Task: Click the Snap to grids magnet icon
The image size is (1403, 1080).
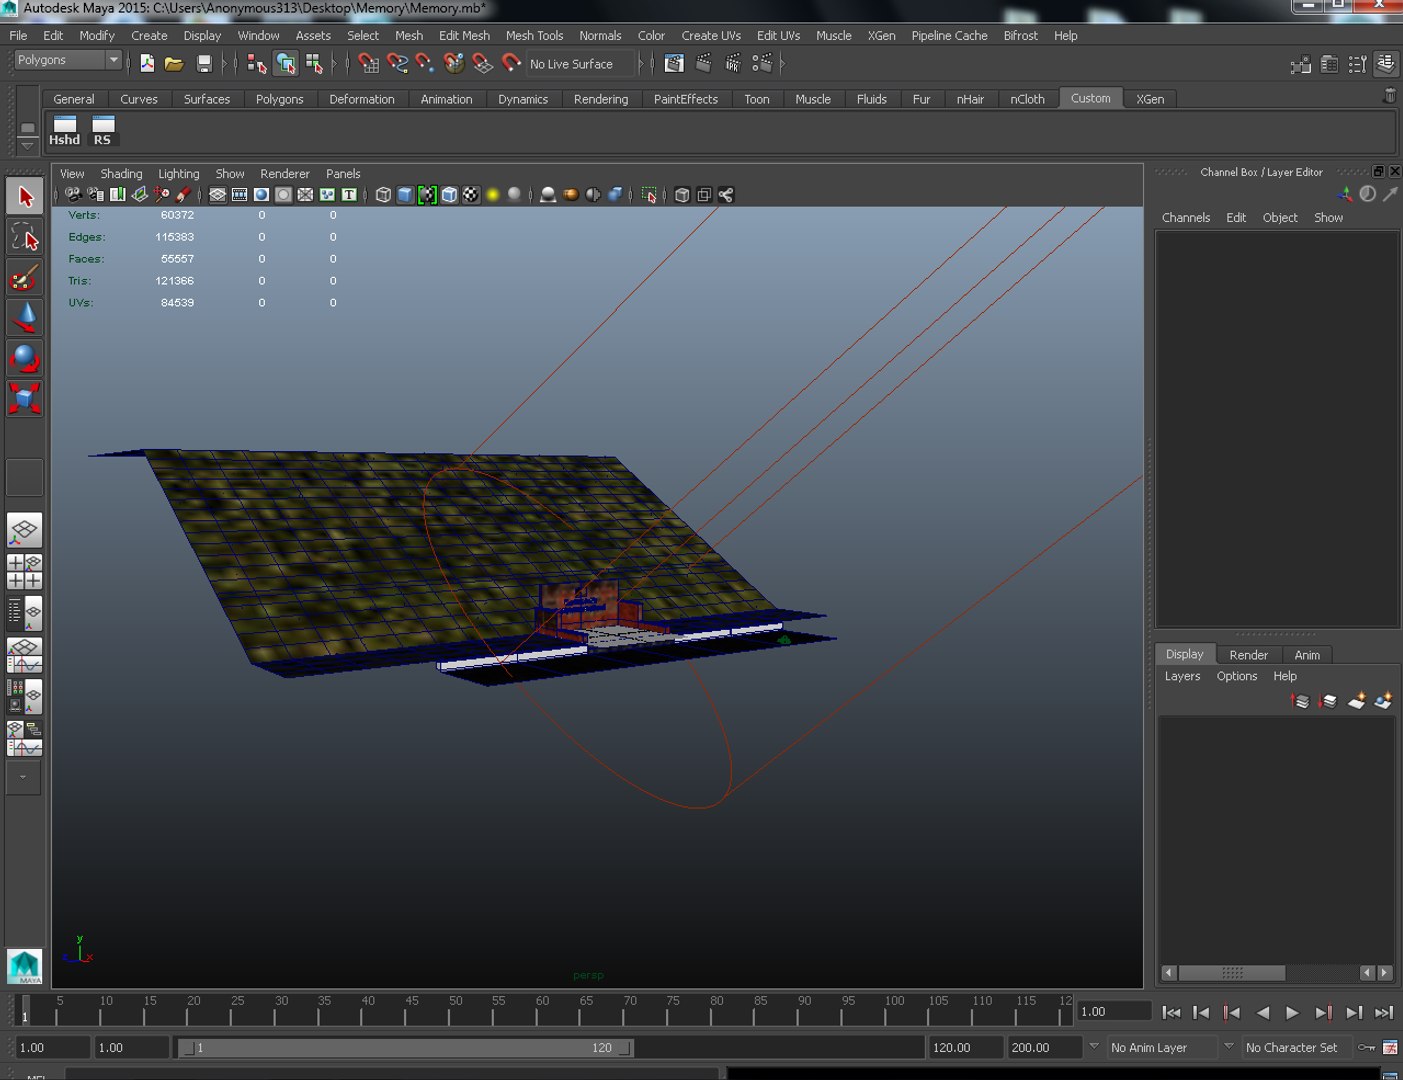Action: pyautogui.click(x=369, y=64)
